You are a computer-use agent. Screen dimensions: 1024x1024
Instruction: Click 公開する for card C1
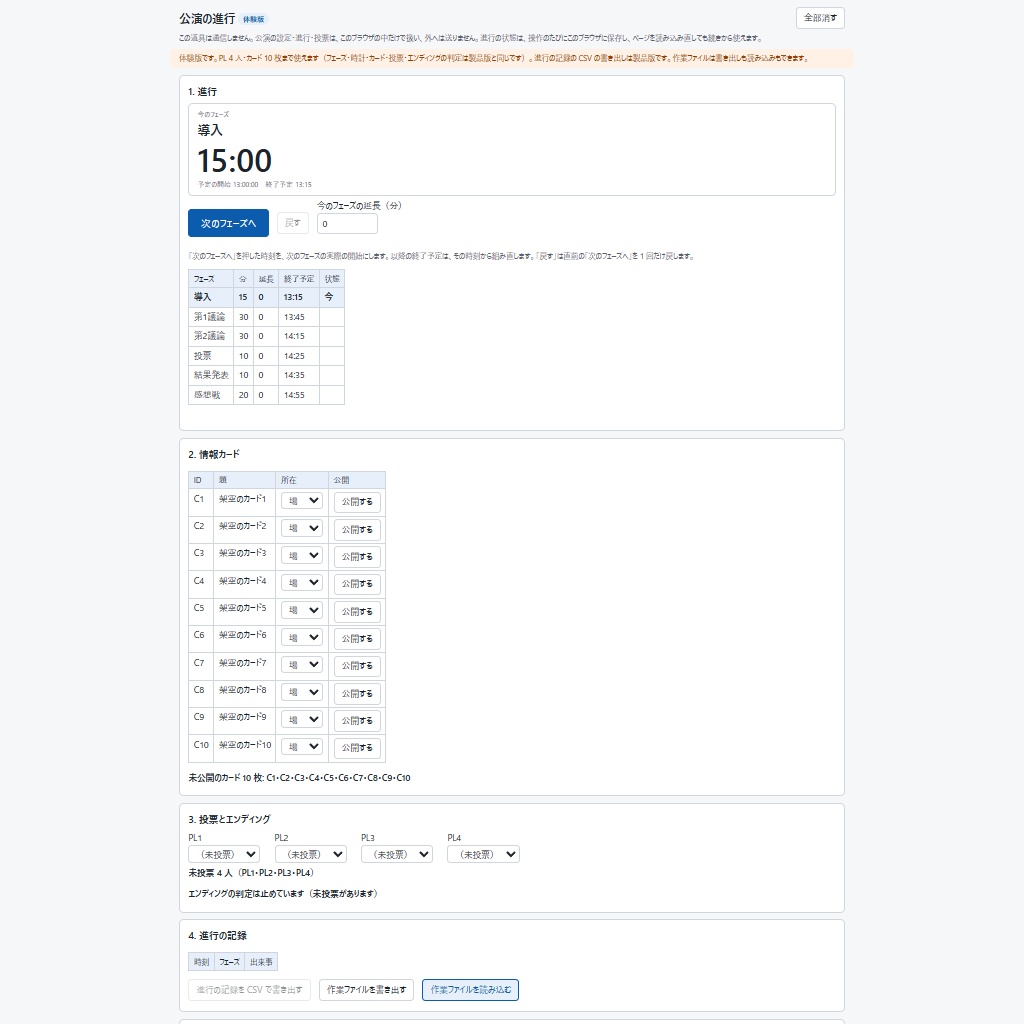(x=357, y=502)
